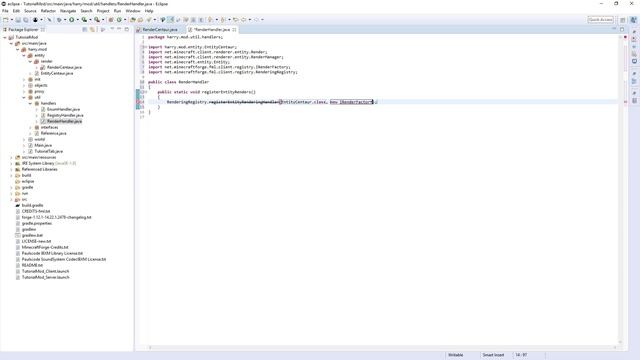Screen dimensions: 640x360
Task: Collapse the TutorialMod project node
Action: [x=5, y=37]
